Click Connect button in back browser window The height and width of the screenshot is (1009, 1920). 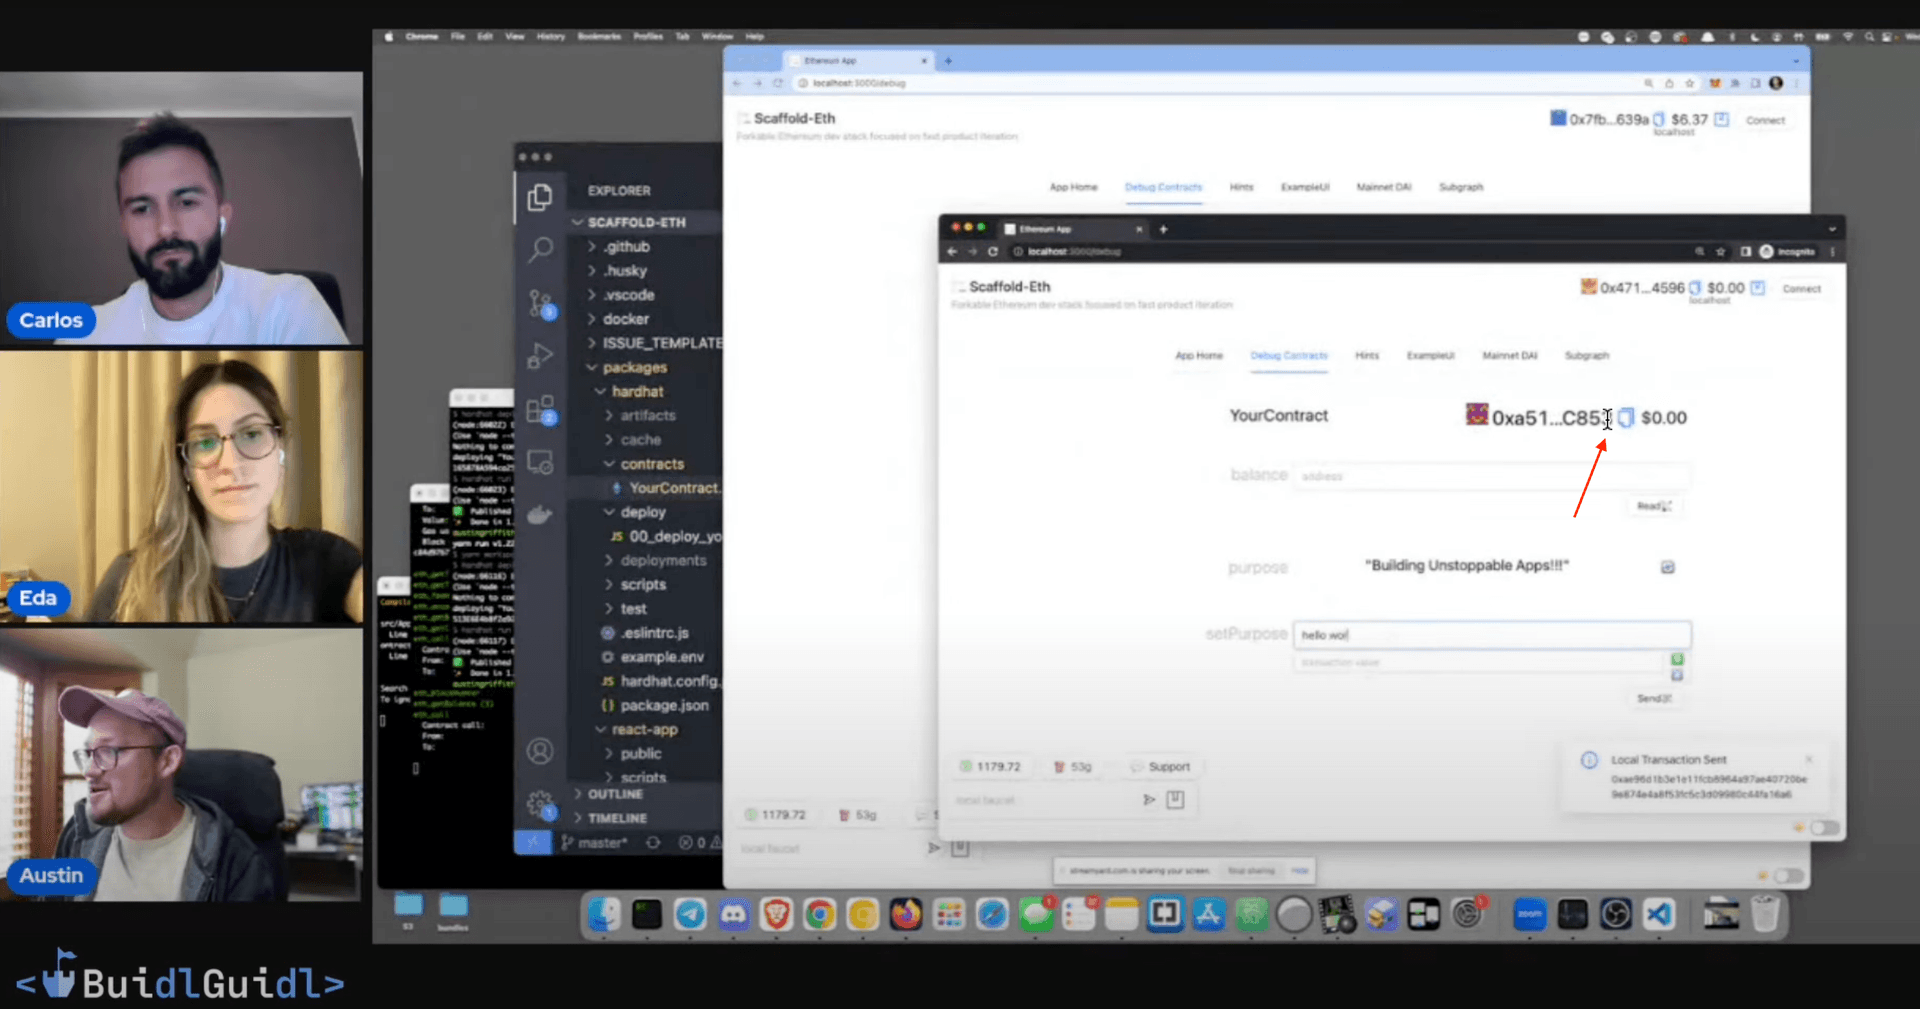[1765, 120]
